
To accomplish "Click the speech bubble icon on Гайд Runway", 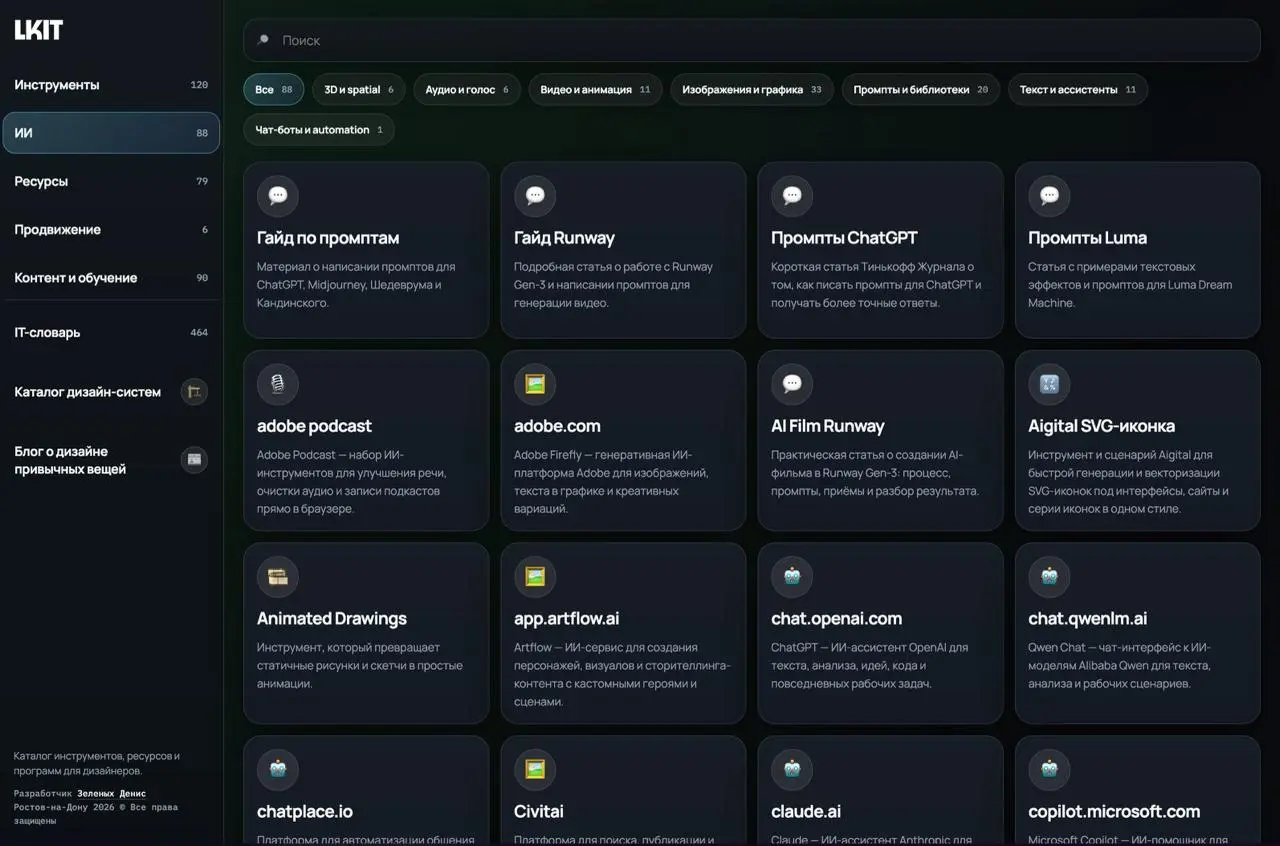I will click(x=535, y=196).
